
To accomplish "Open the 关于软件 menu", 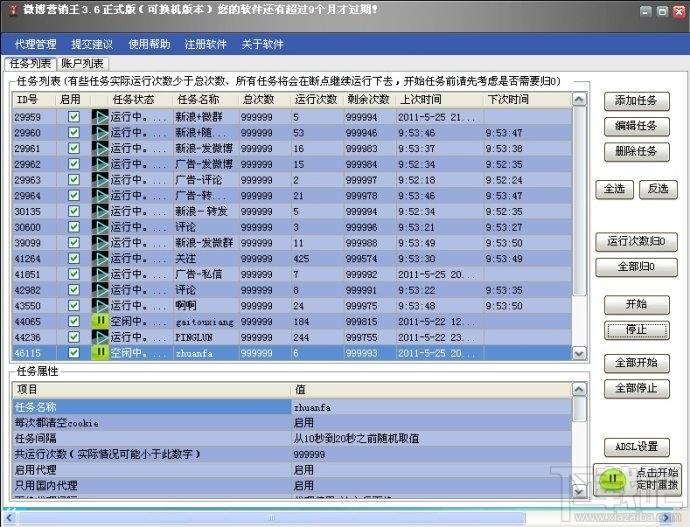I will coord(262,44).
